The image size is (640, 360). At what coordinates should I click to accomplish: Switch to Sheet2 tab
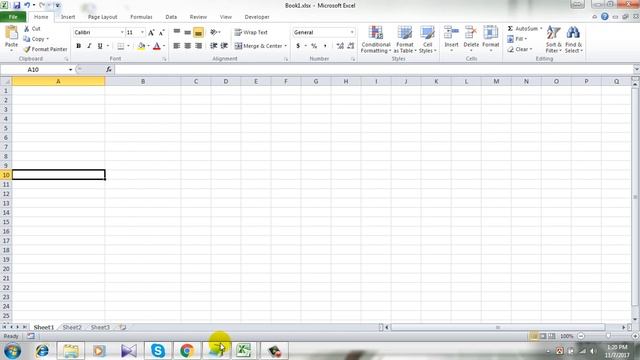(x=72, y=327)
